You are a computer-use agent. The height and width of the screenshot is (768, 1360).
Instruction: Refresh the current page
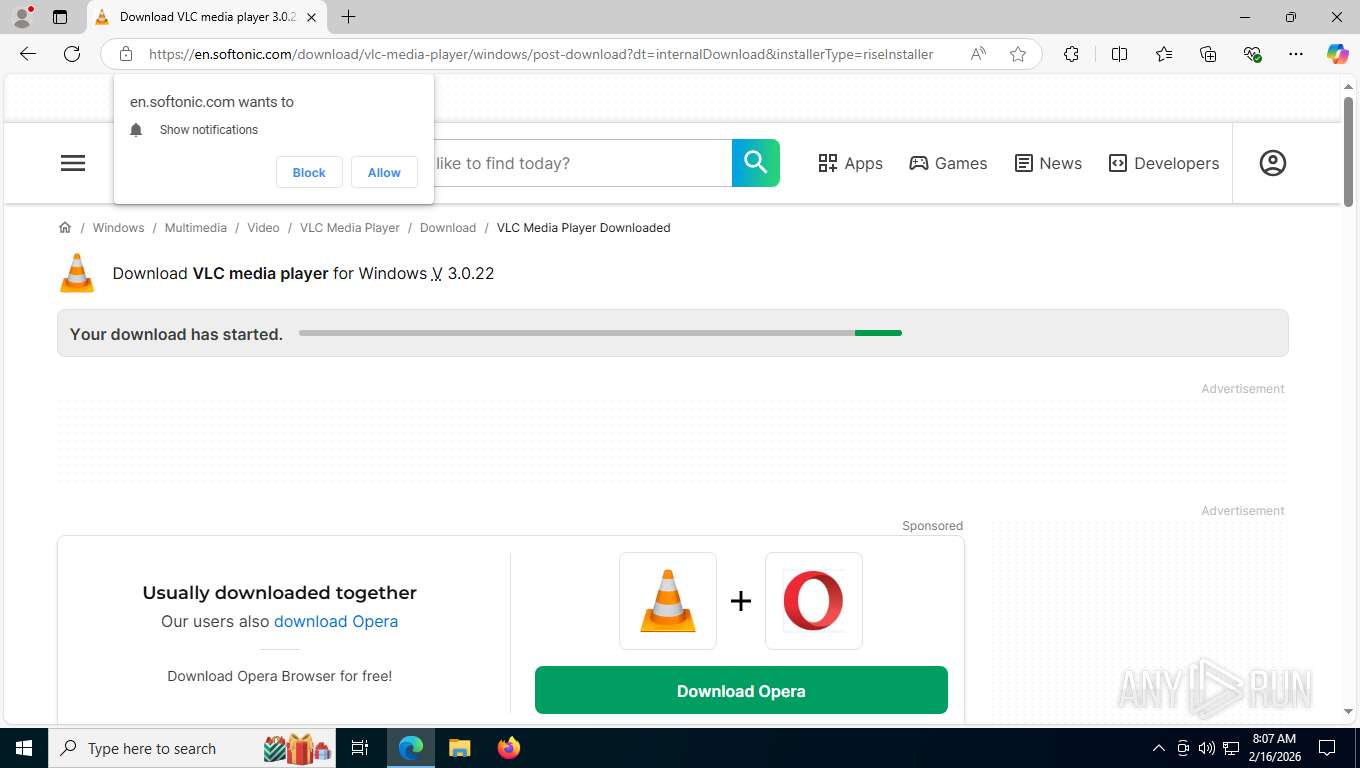coord(72,54)
